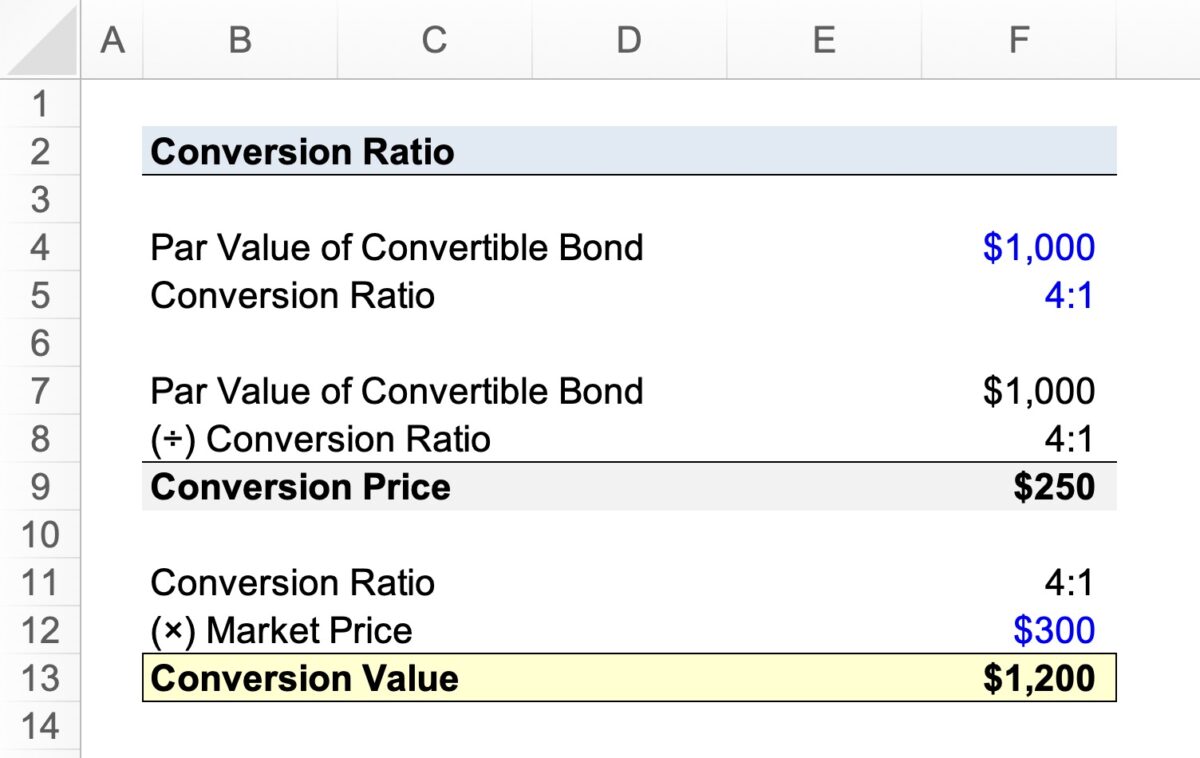This screenshot has width=1200, height=758.
Task: Select empty row 6 header
Action: (x=41, y=343)
